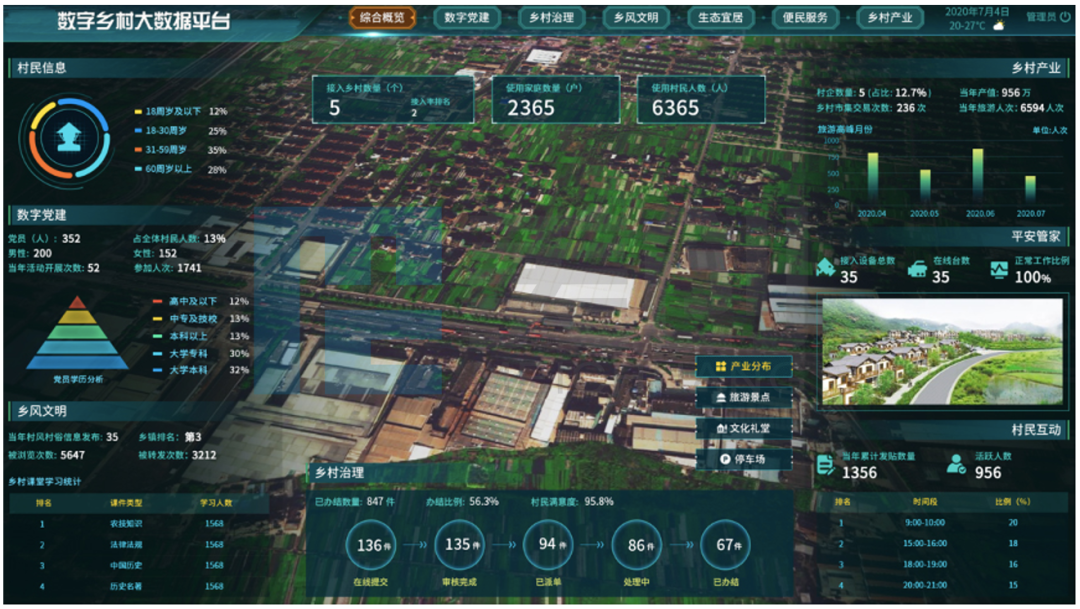Click the 文化礼堂 map button
Image resolution: width=1080 pixels, height=609 pixels.
pos(744,428)
